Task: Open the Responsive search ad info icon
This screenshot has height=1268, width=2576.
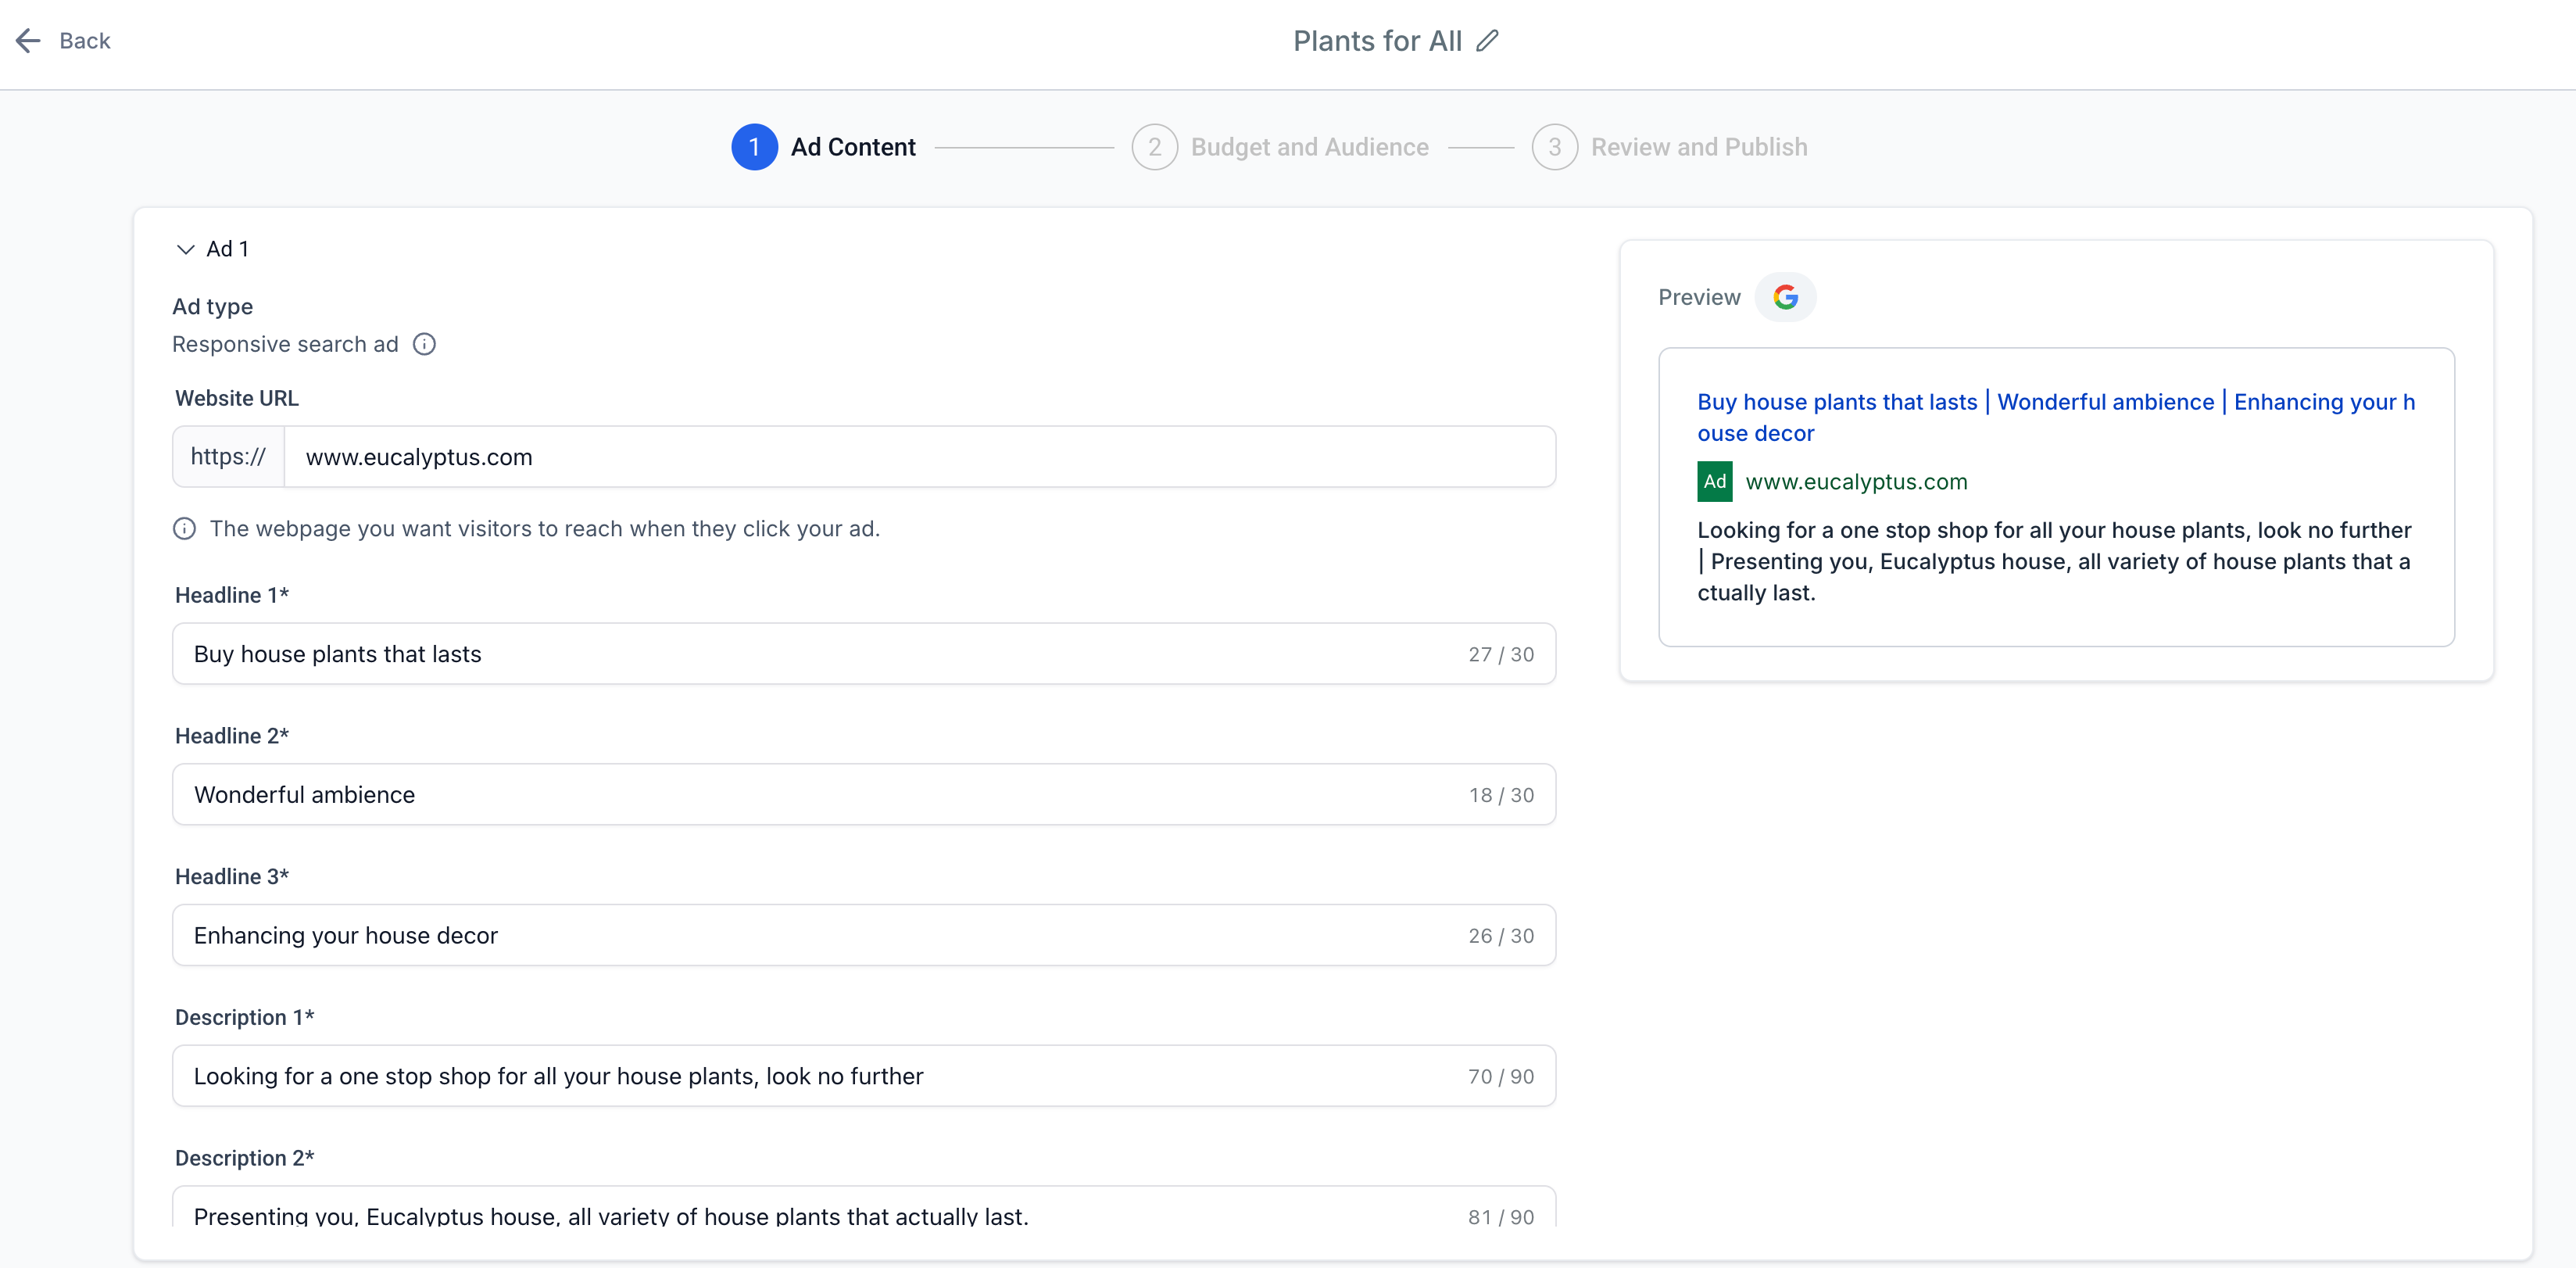Action: [x=424, y=344]
